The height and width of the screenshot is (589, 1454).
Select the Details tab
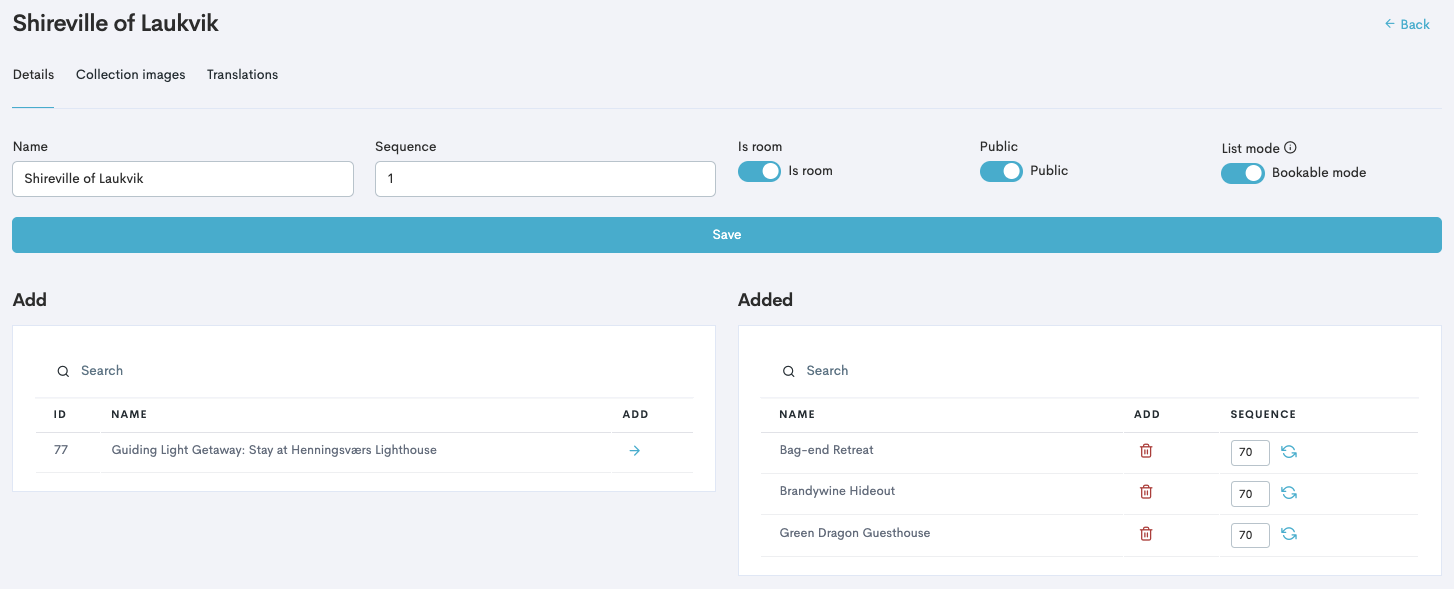point(33,75)
